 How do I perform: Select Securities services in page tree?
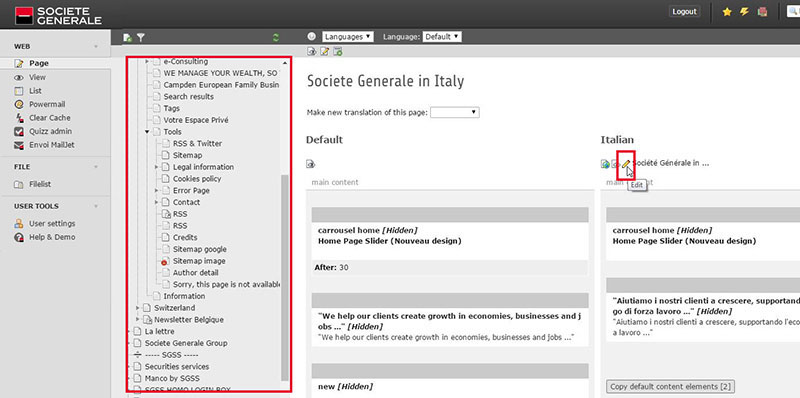[177, 366]
